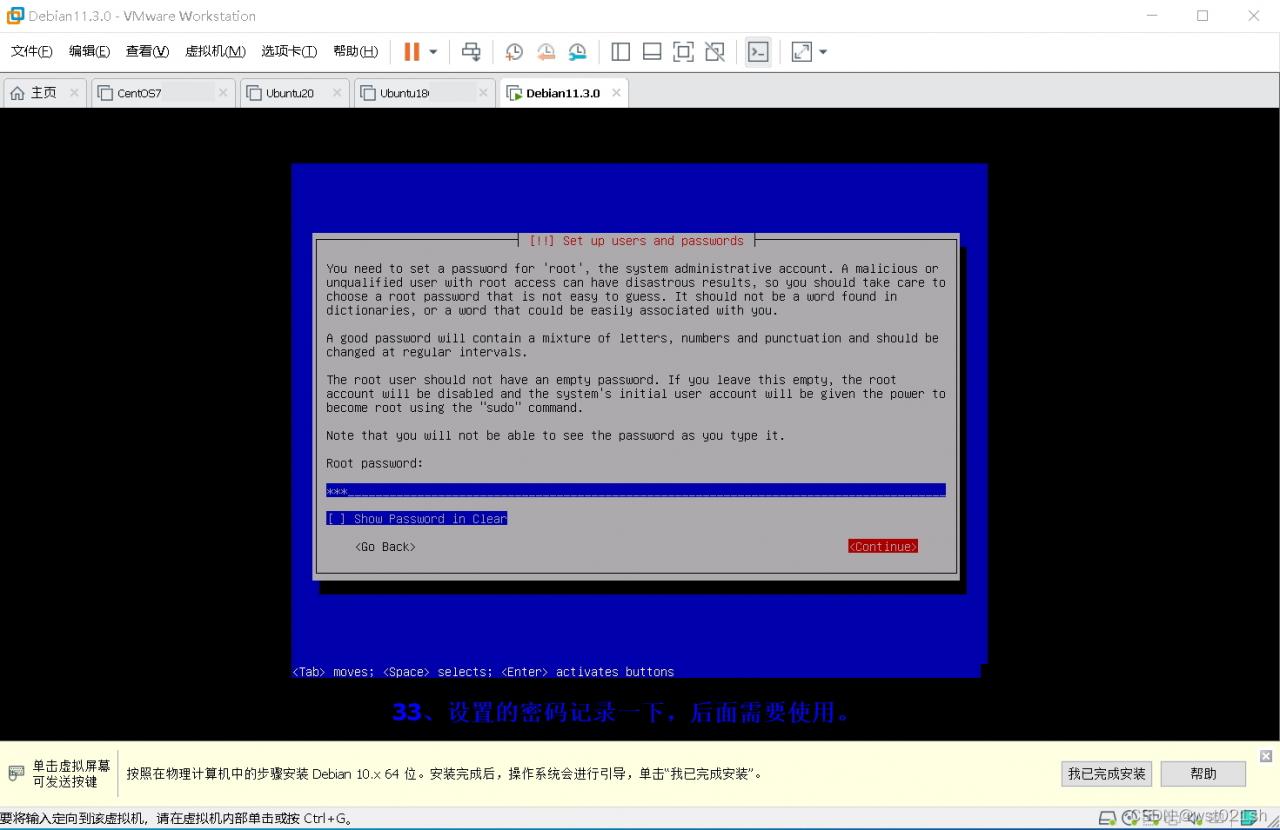This screenshot has height=830, width=1280.
Task: Click the 'Root password:' label
Action: (375, 464)
